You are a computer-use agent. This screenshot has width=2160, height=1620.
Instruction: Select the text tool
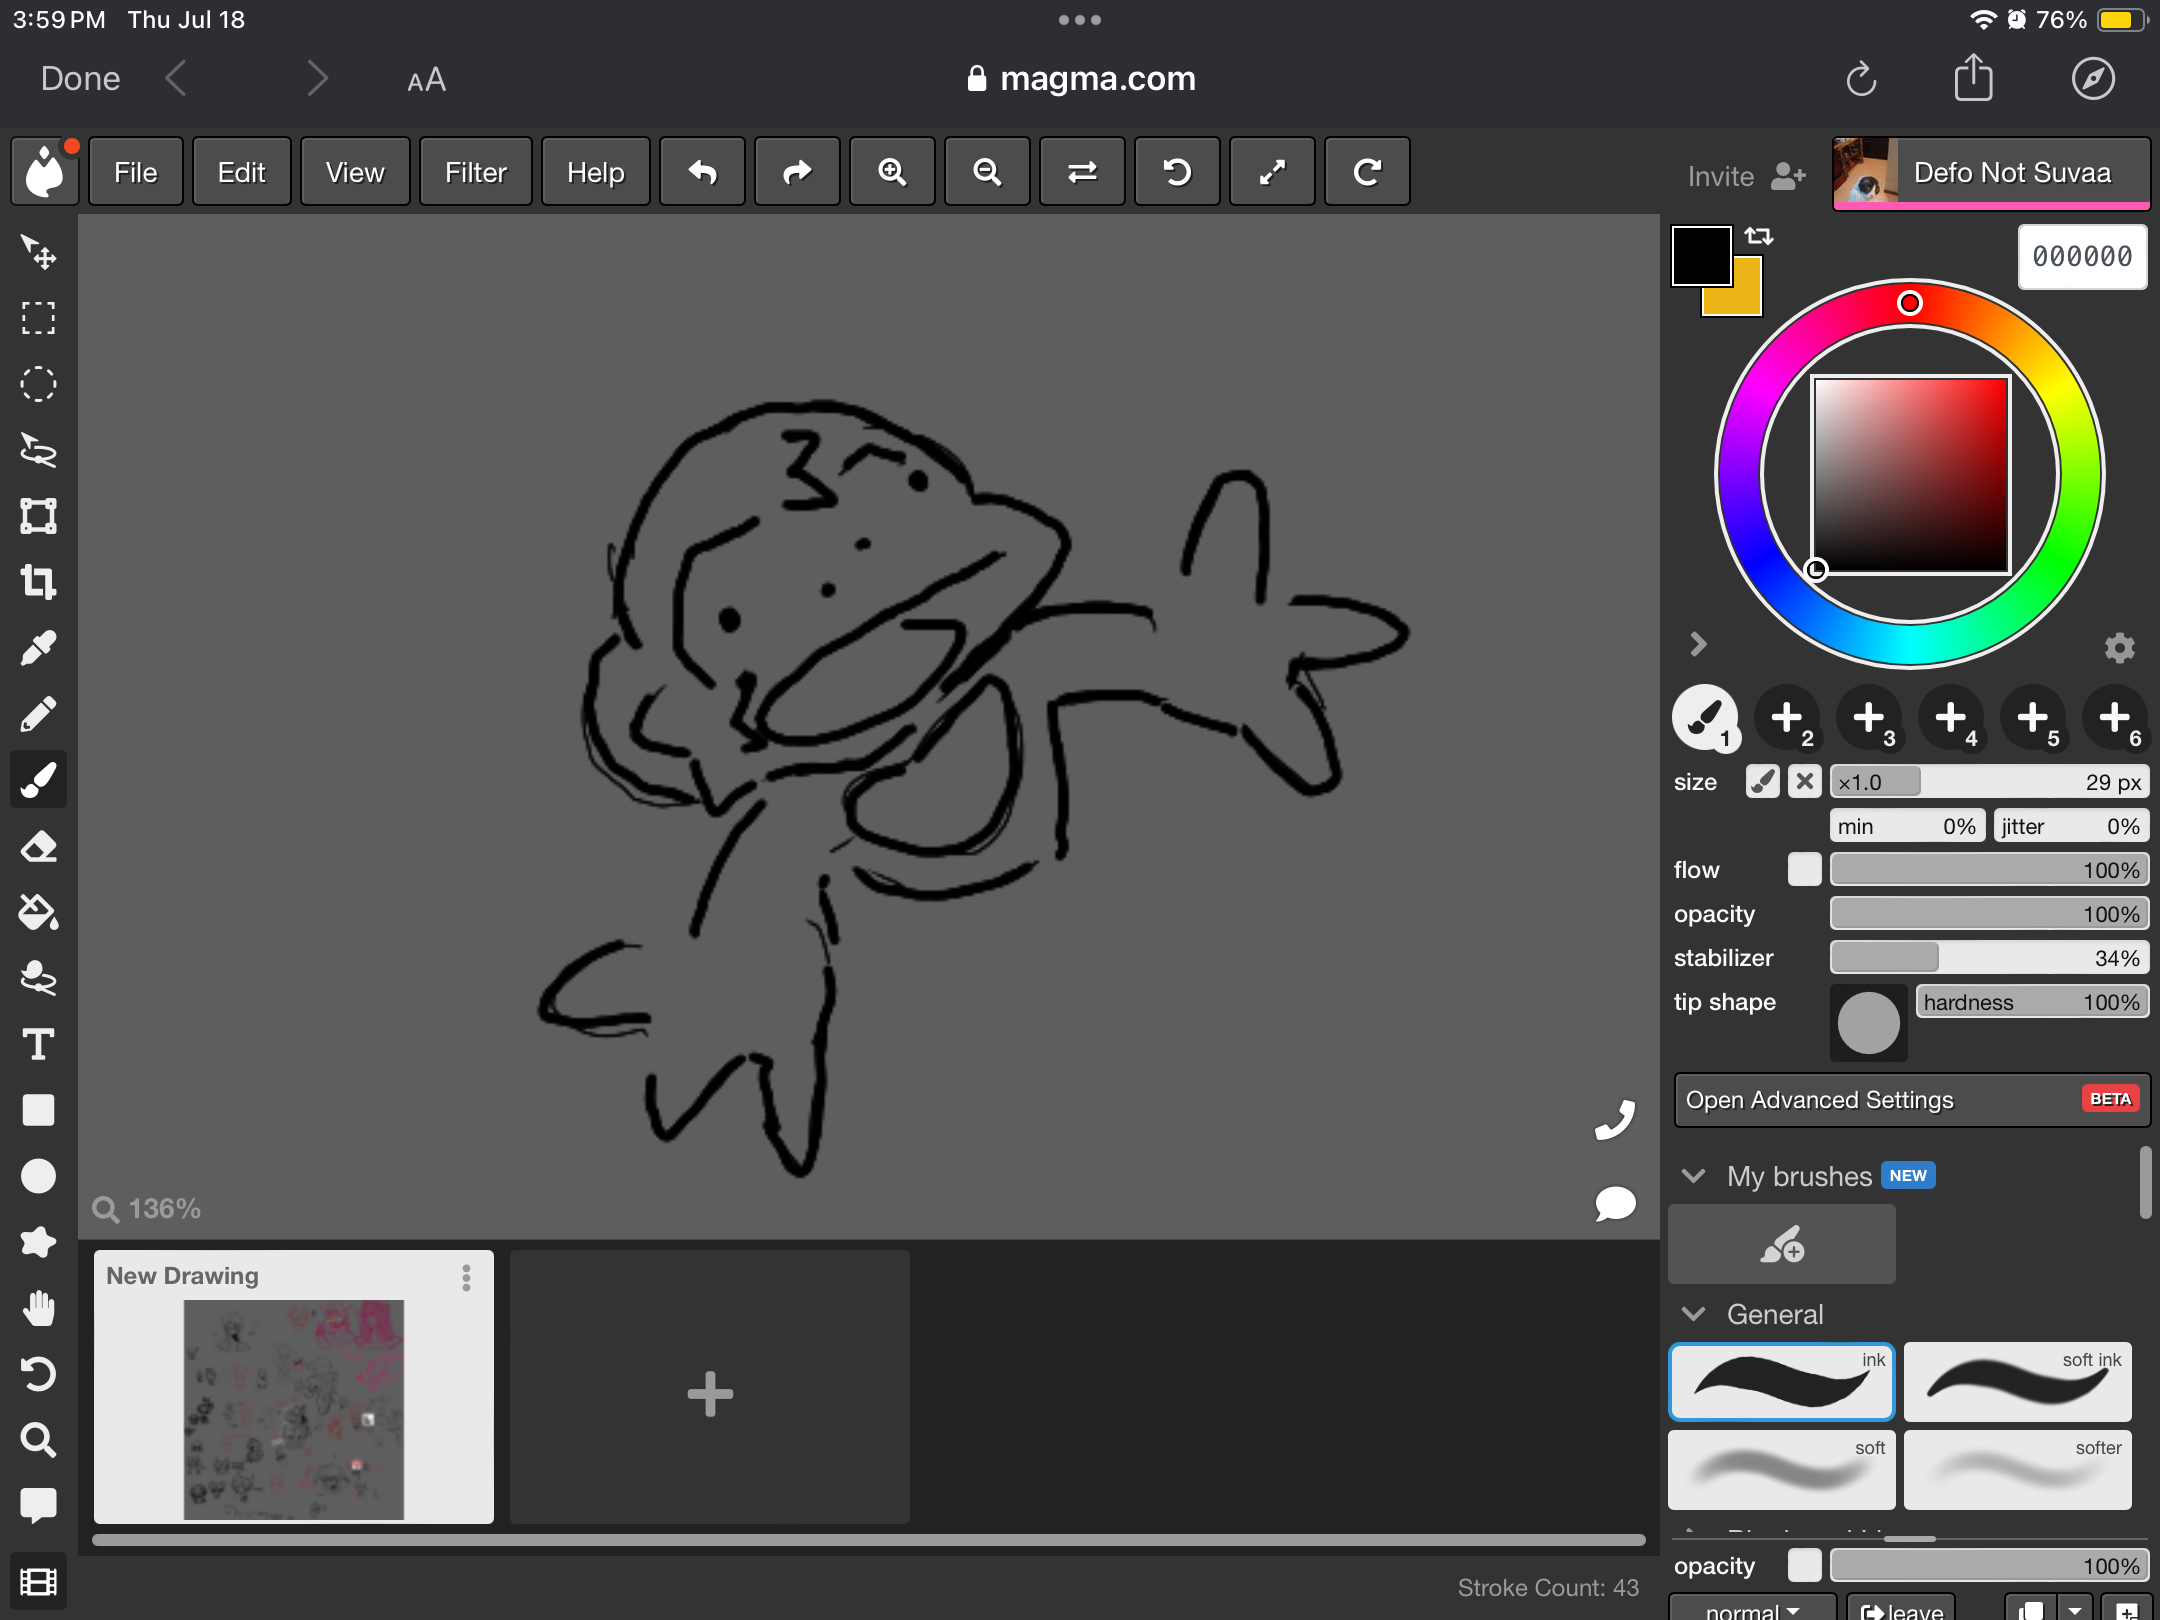[38, 1044]
